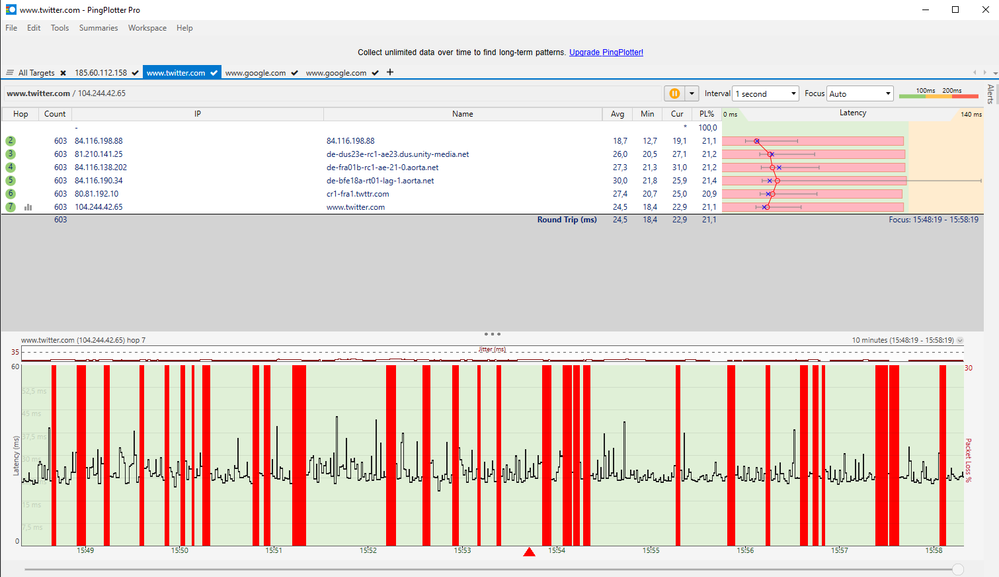Click the checkmark on the 185.60.112.158 tab
The width and height of the screenshot is (999, 577).
pyautogui.click(x=135, y=73)
